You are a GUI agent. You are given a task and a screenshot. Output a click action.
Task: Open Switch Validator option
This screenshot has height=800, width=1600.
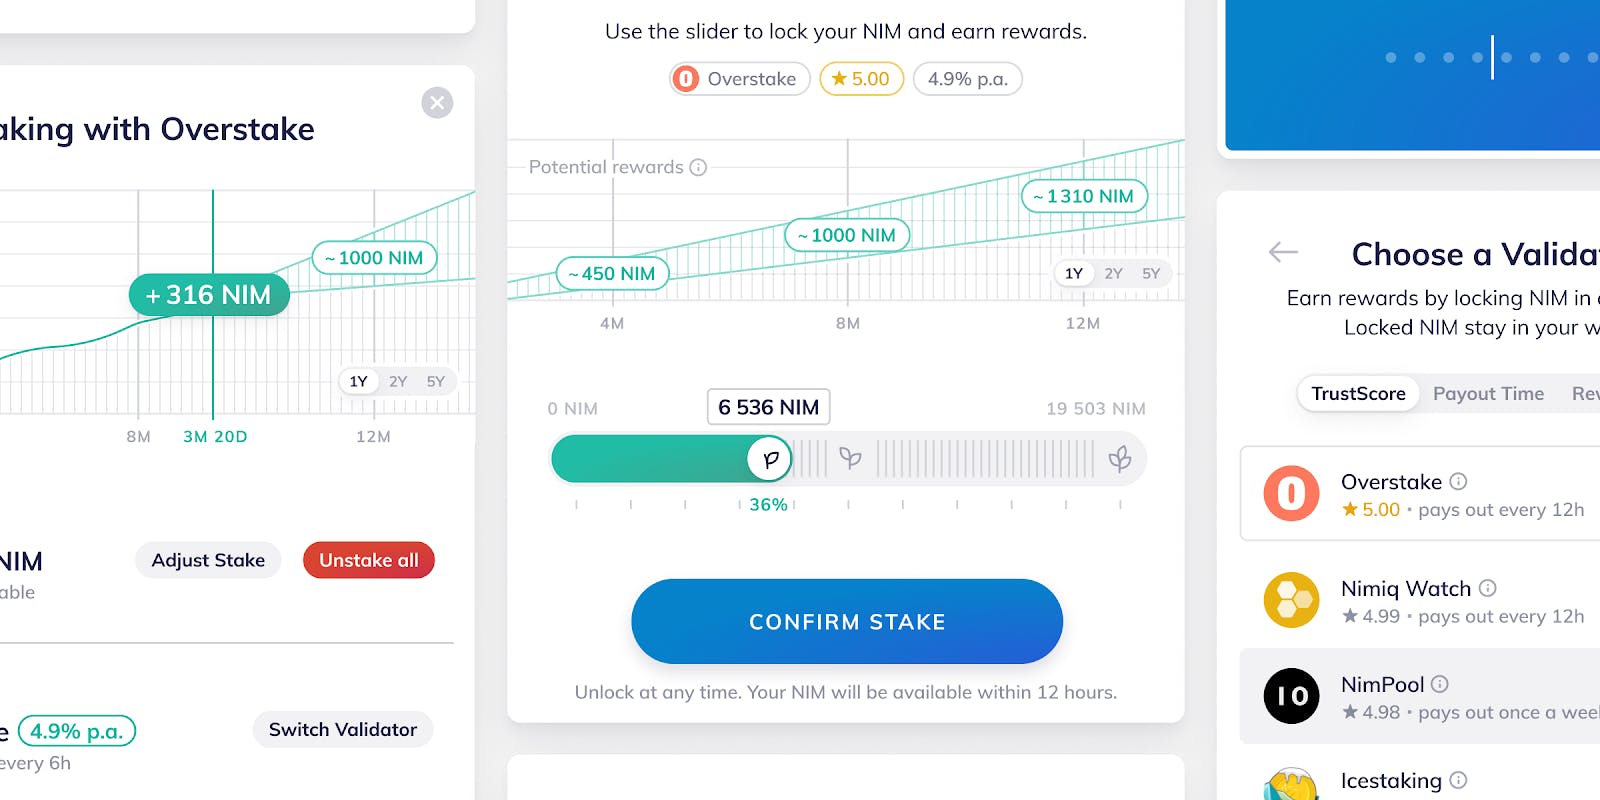pos(343,729)
